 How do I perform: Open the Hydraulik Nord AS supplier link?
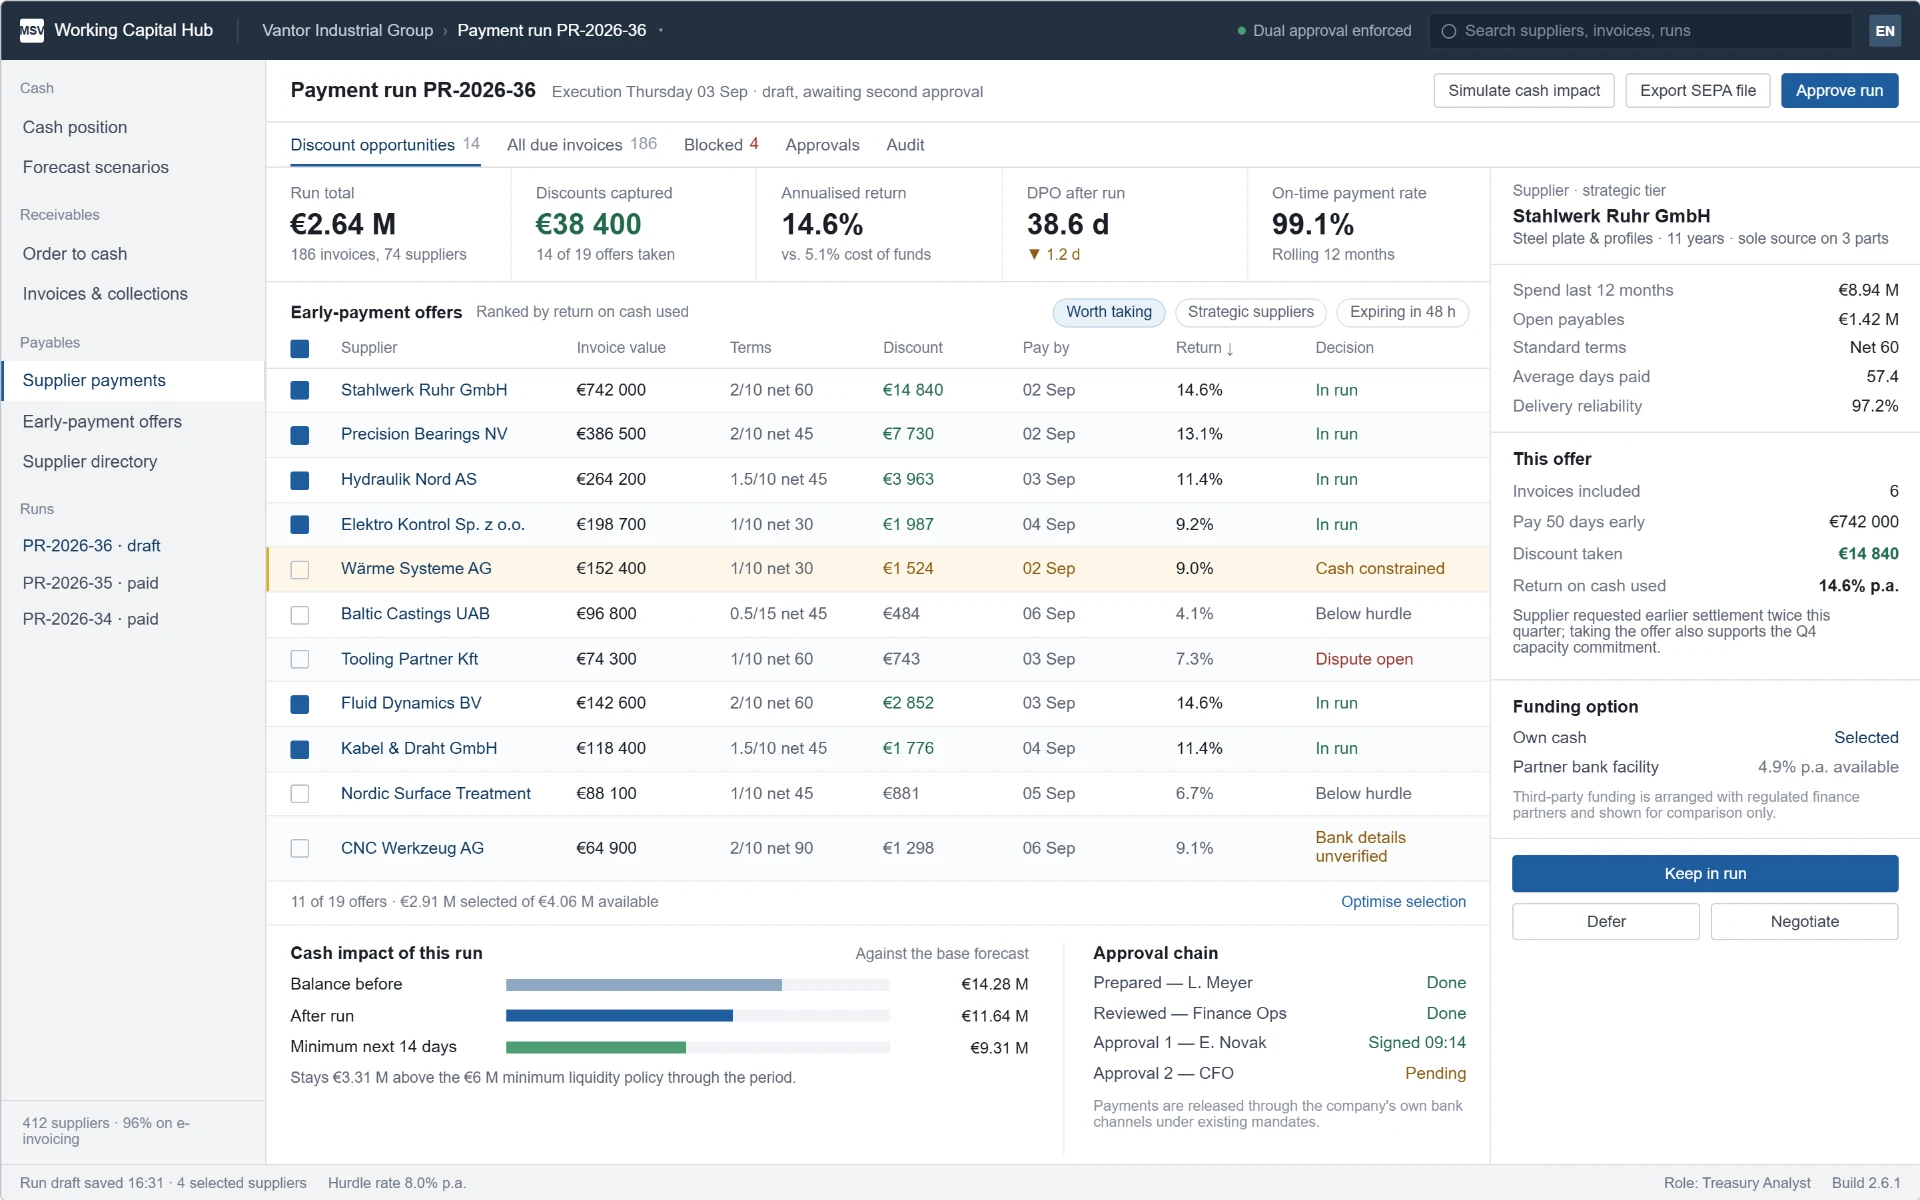click(x=409, y=480)
